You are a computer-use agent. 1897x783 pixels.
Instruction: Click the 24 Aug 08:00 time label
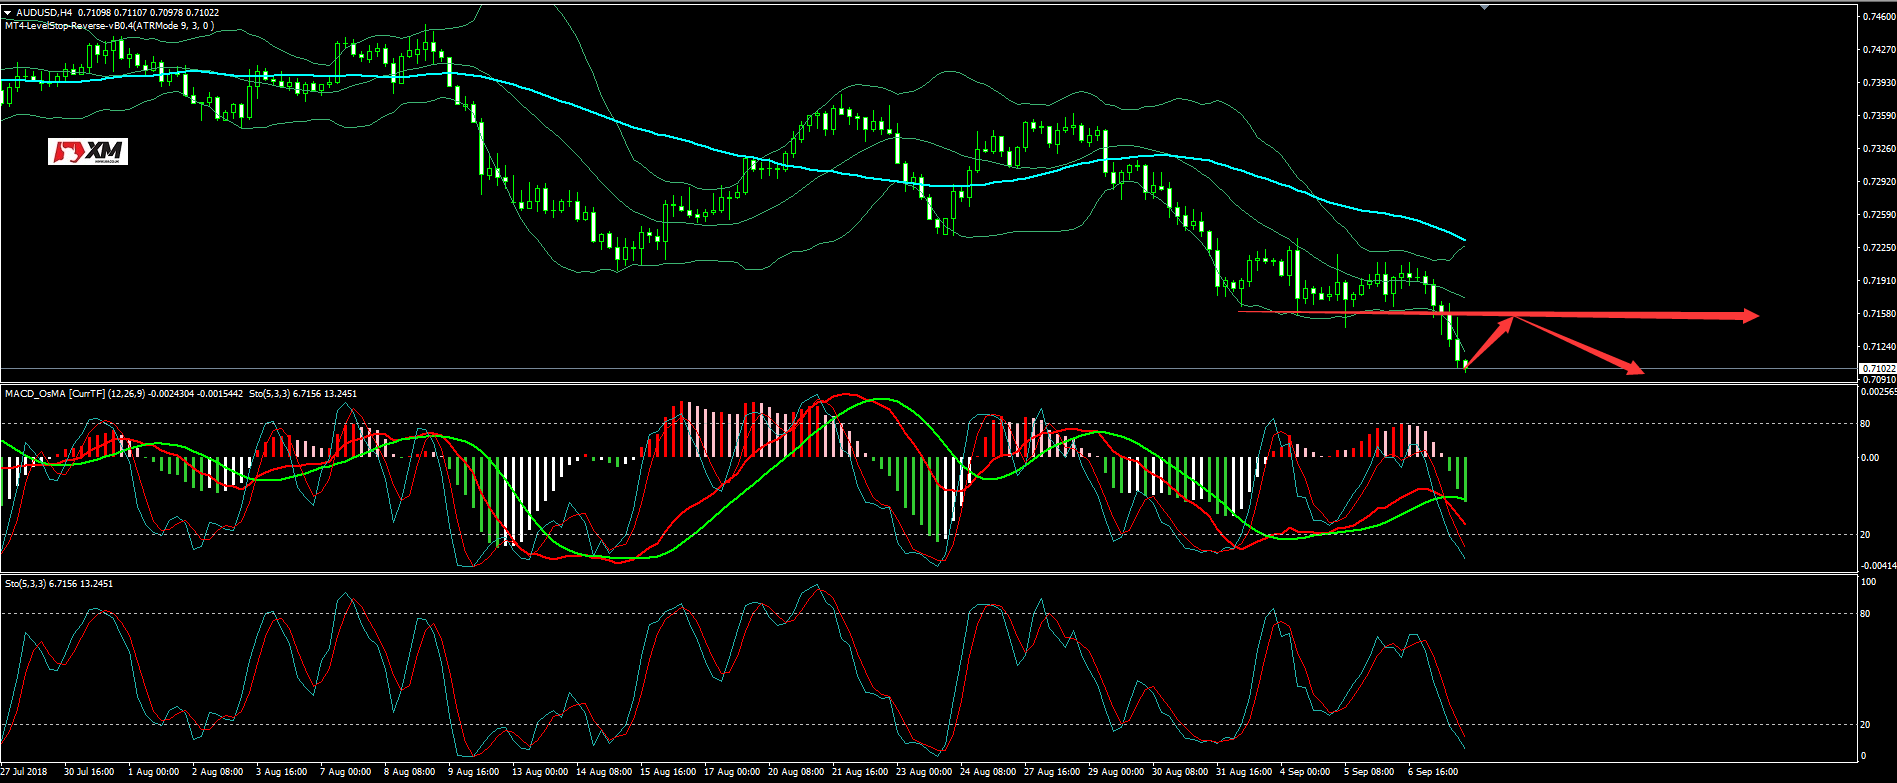pyautogui.click(x=988, y=772)
